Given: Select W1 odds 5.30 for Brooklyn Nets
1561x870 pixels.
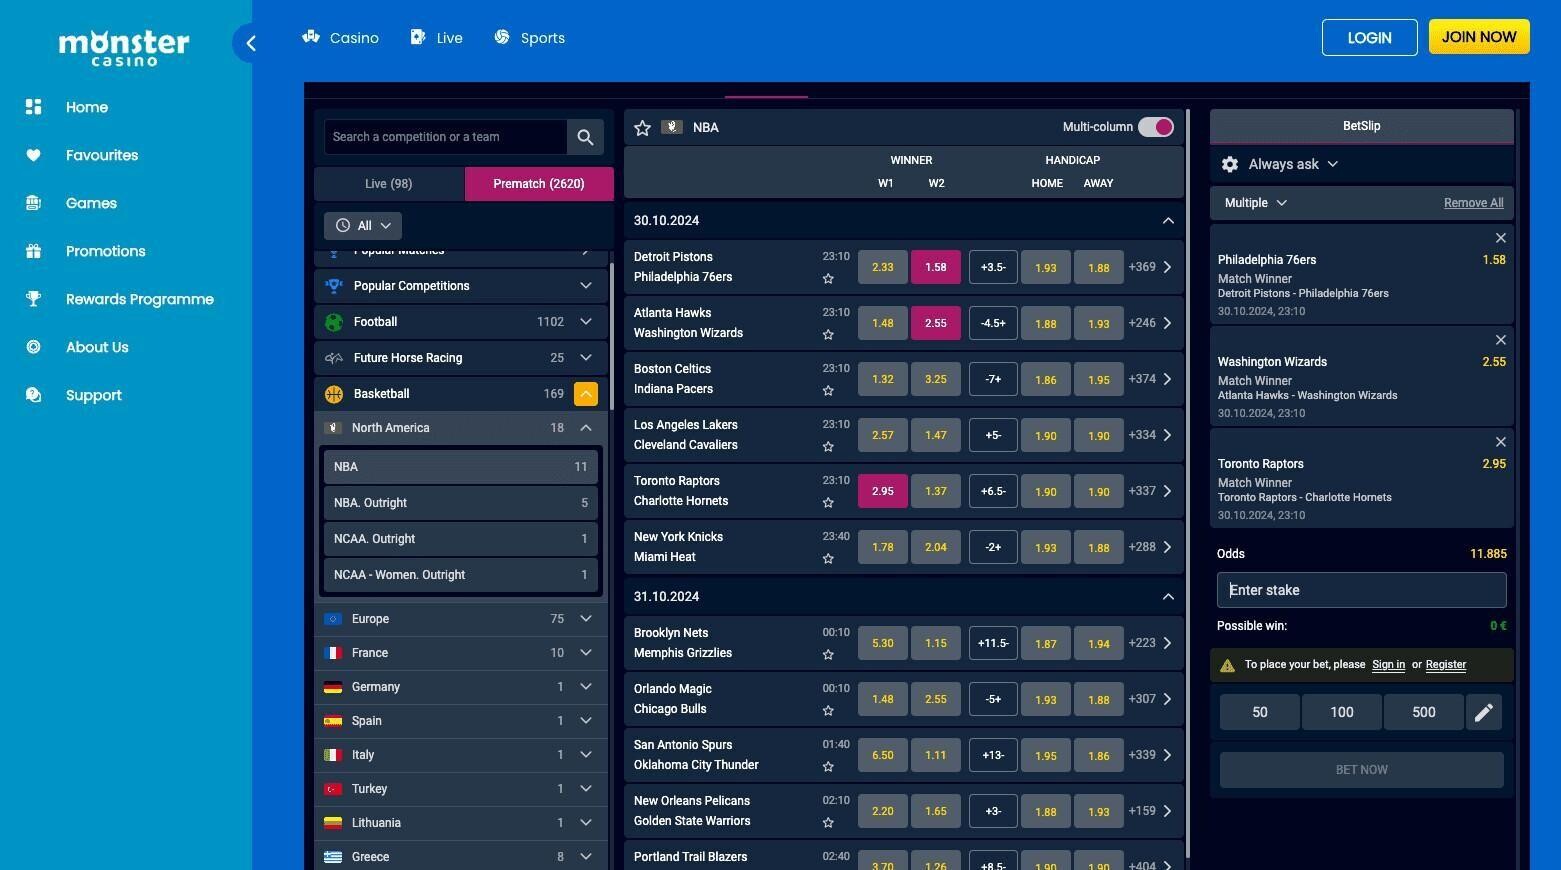Looking at the screenshot, I should click(x=883, y=643).
